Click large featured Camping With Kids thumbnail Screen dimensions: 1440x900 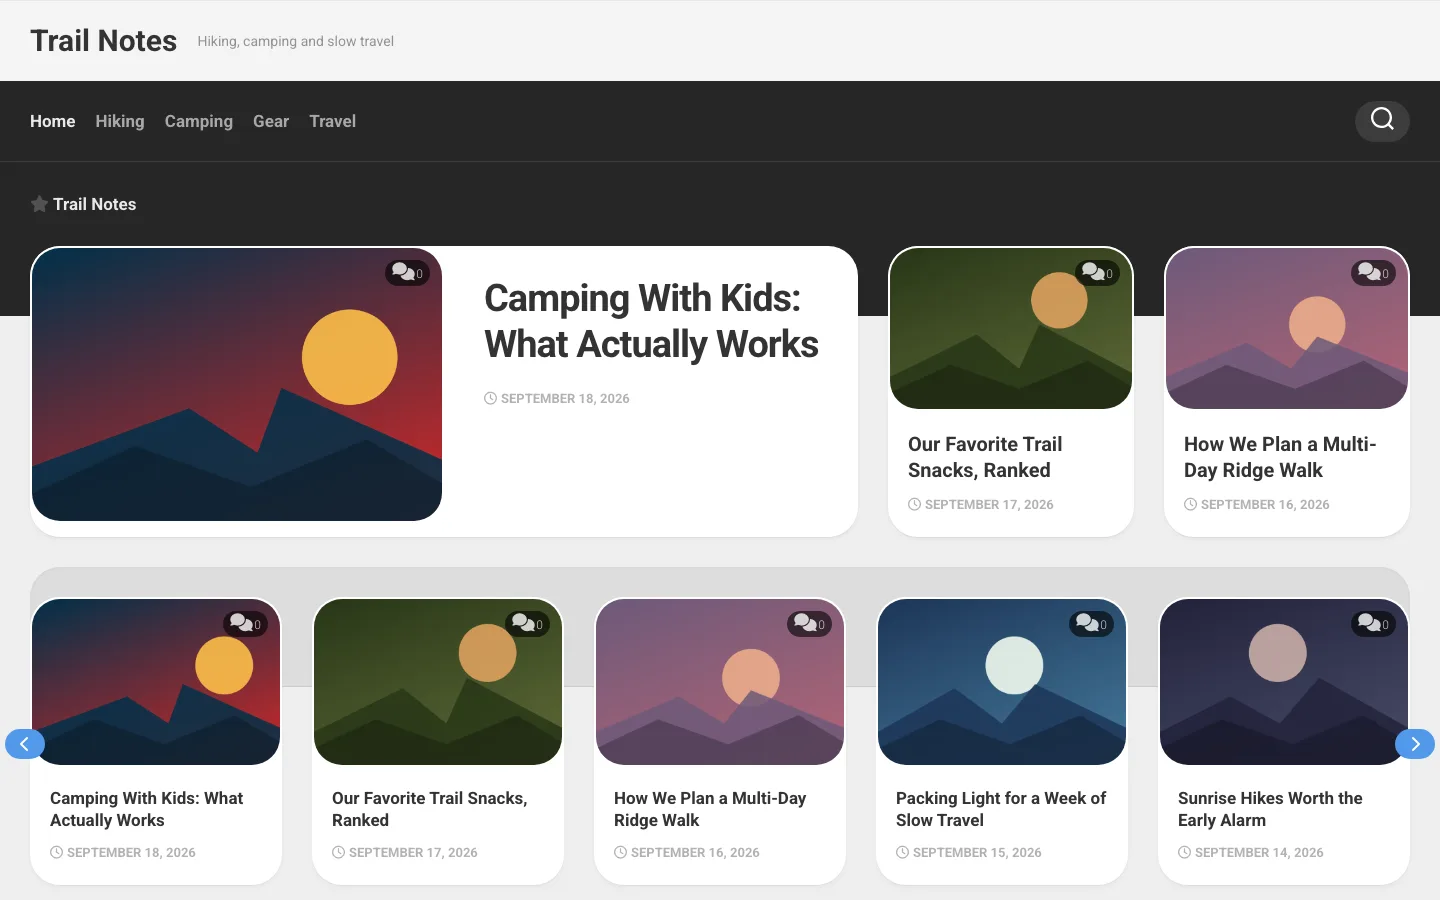(237, 384)
